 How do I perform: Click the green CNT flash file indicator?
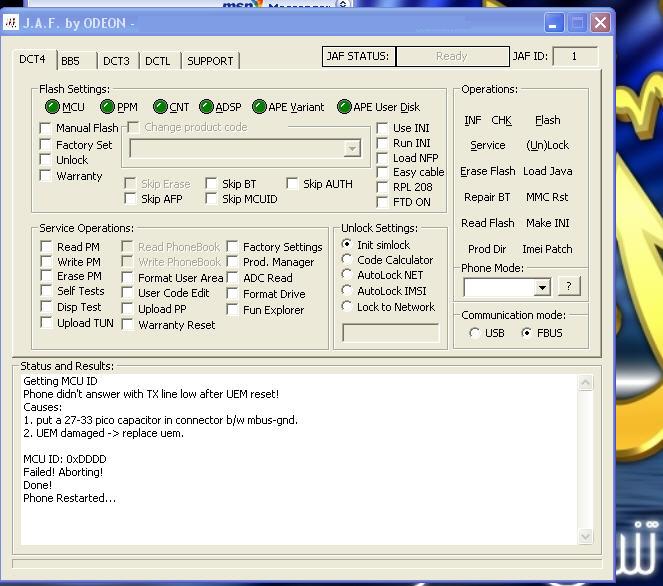(160, 107)
